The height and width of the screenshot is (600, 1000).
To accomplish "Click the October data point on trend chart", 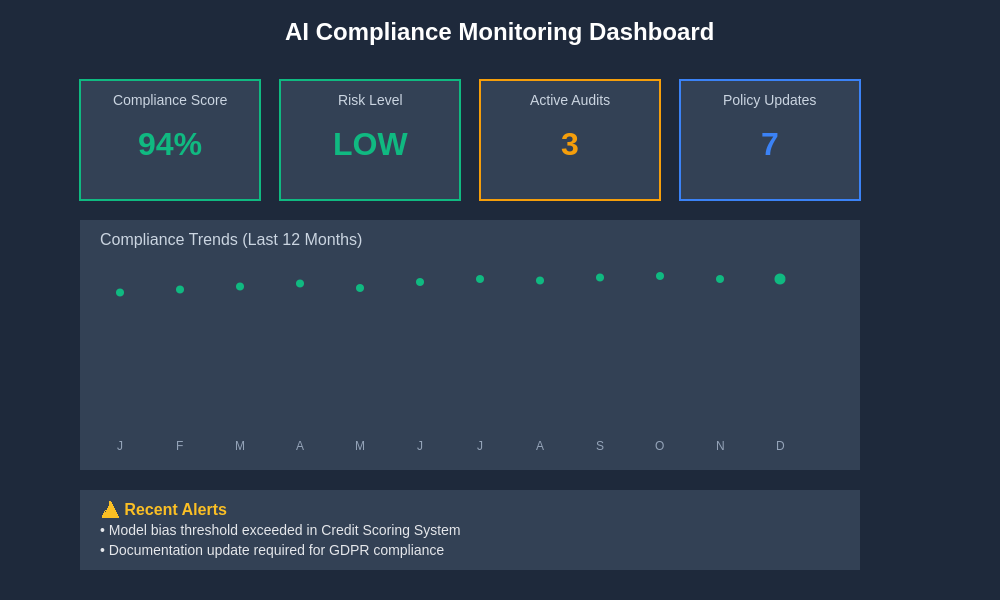I will tap(660, 276).
